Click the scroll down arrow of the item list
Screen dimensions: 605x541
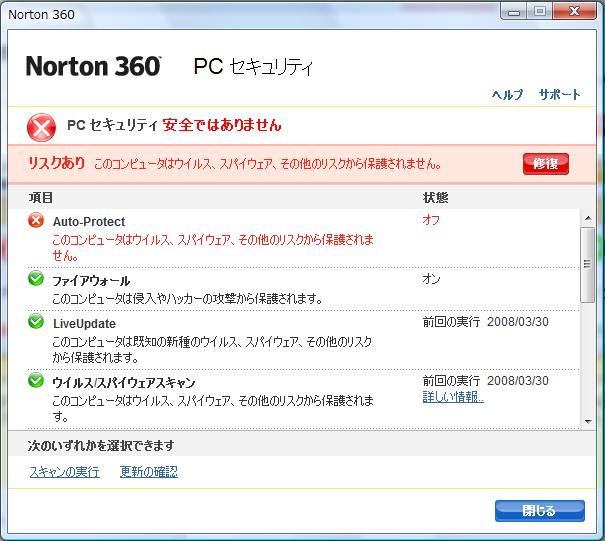pos(588,421)
